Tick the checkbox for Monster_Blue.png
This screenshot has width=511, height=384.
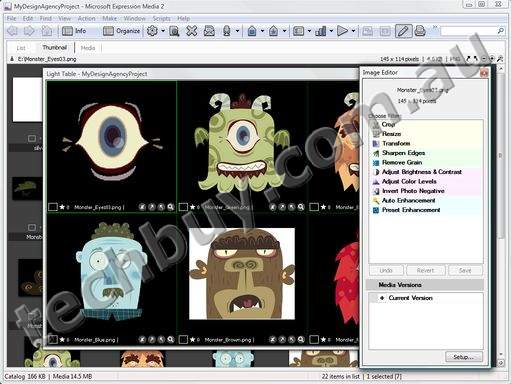click(53, 340)
